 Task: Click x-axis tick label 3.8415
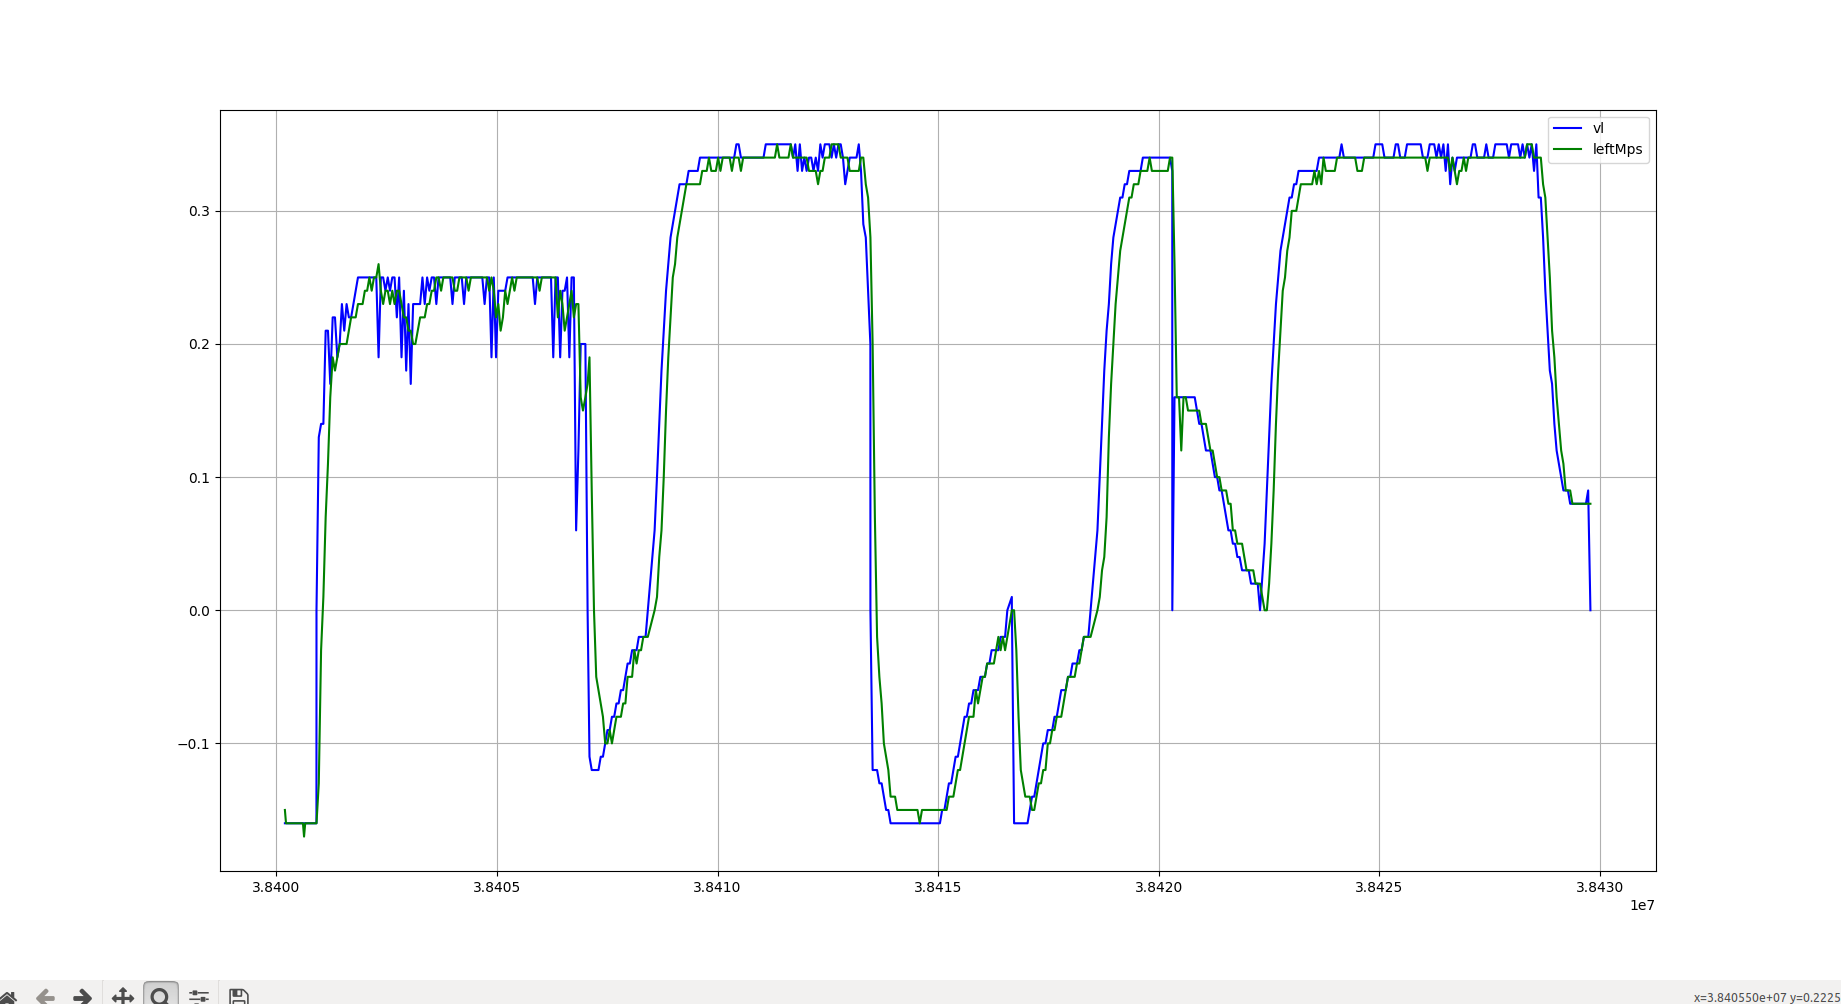(x=938, y=887)
